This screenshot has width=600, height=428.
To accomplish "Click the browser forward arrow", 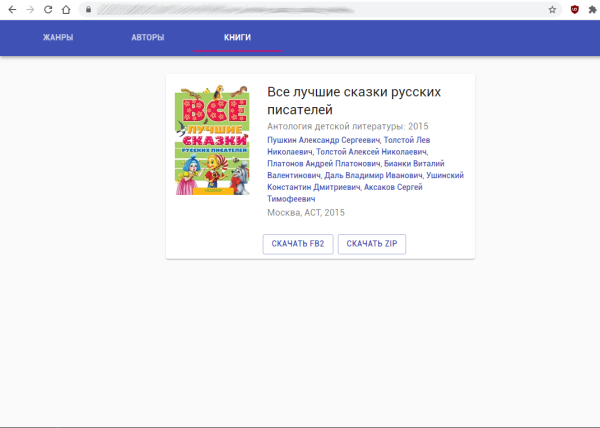I will coord(30,10).
